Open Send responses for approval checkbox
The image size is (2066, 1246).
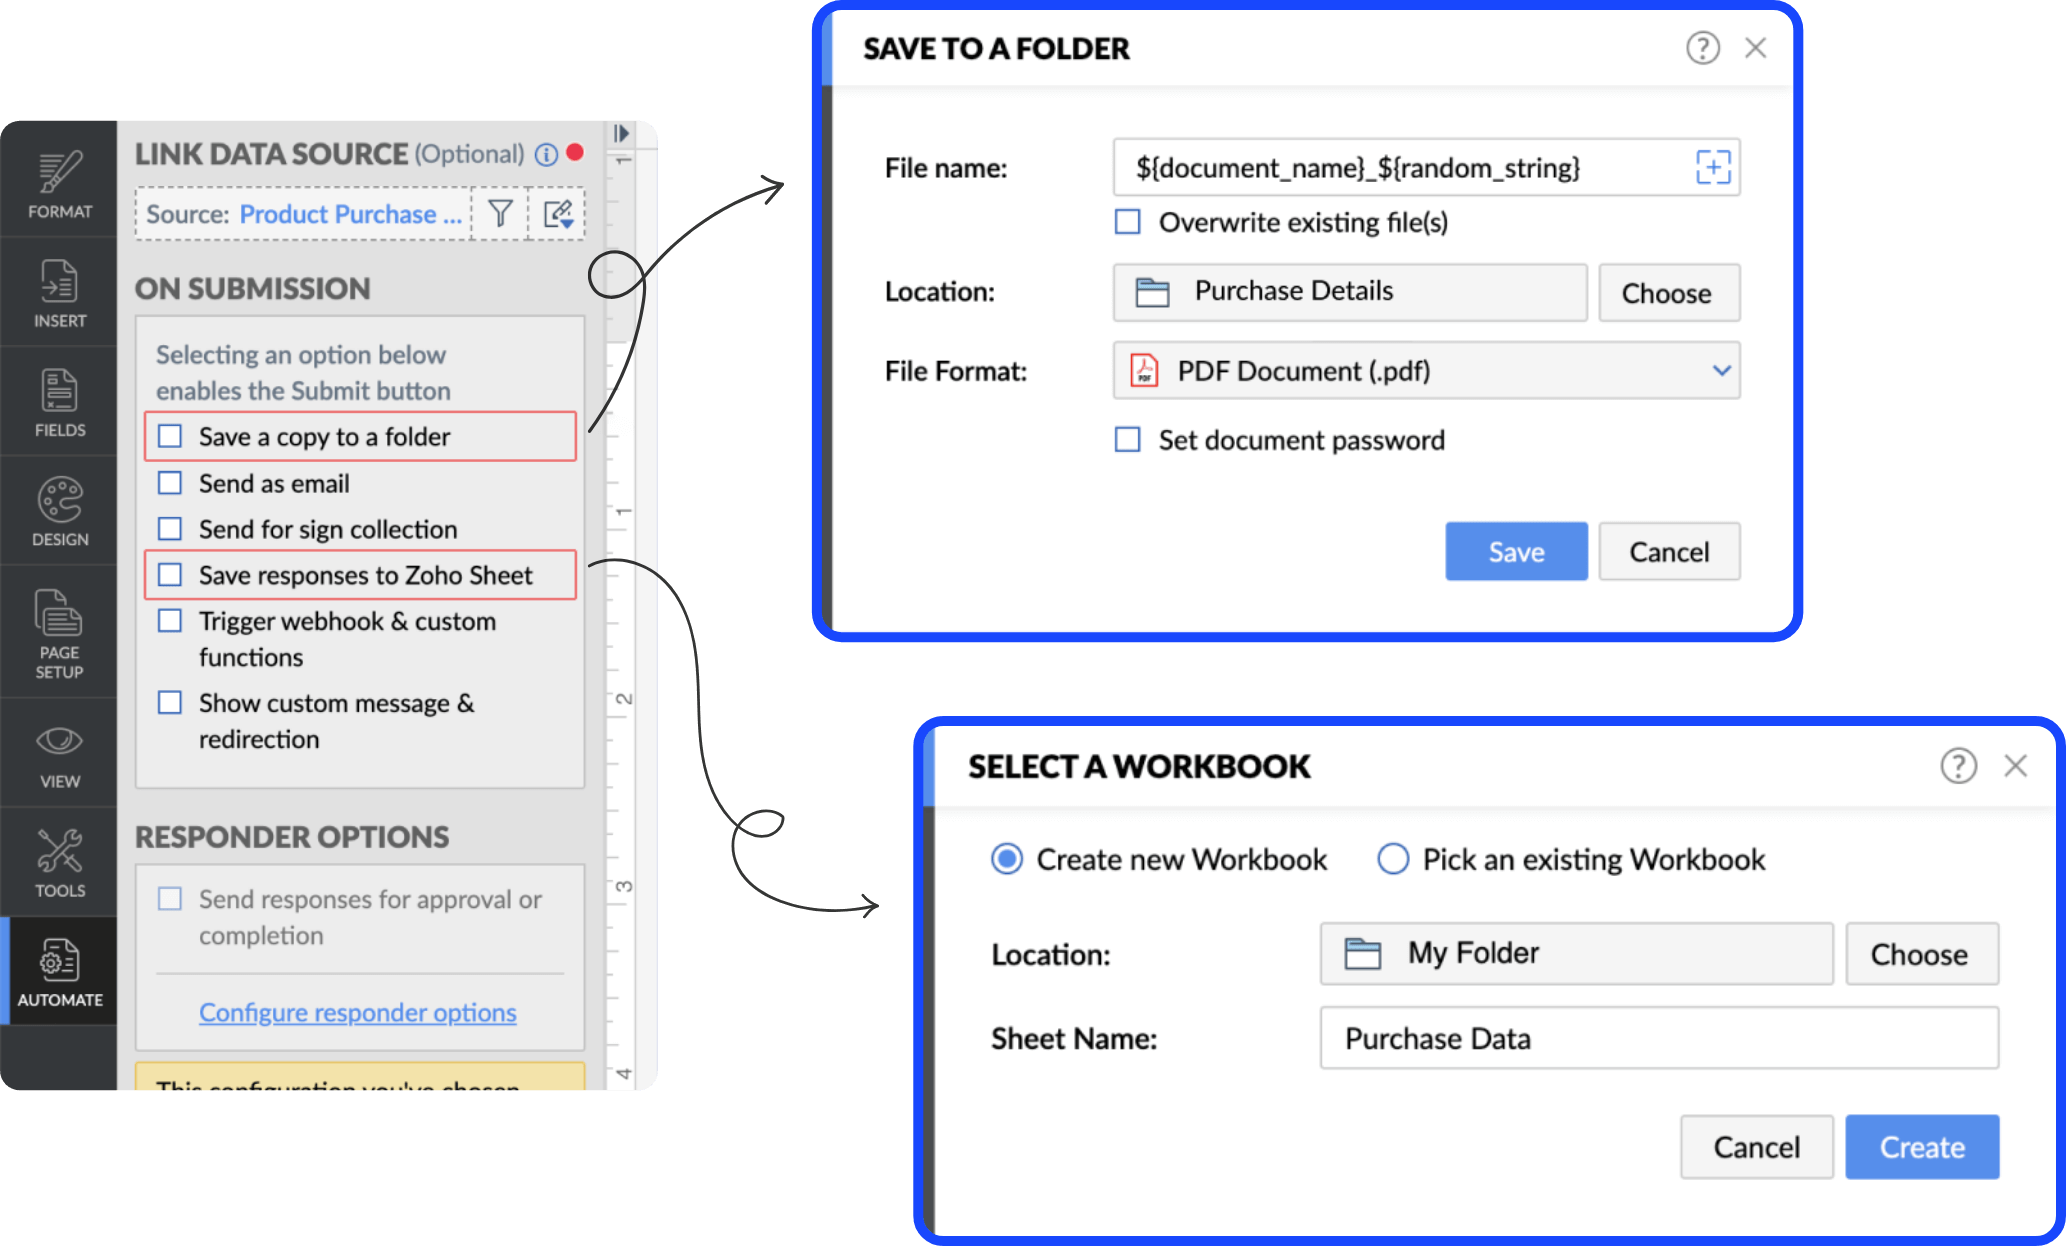coord(170,896)
